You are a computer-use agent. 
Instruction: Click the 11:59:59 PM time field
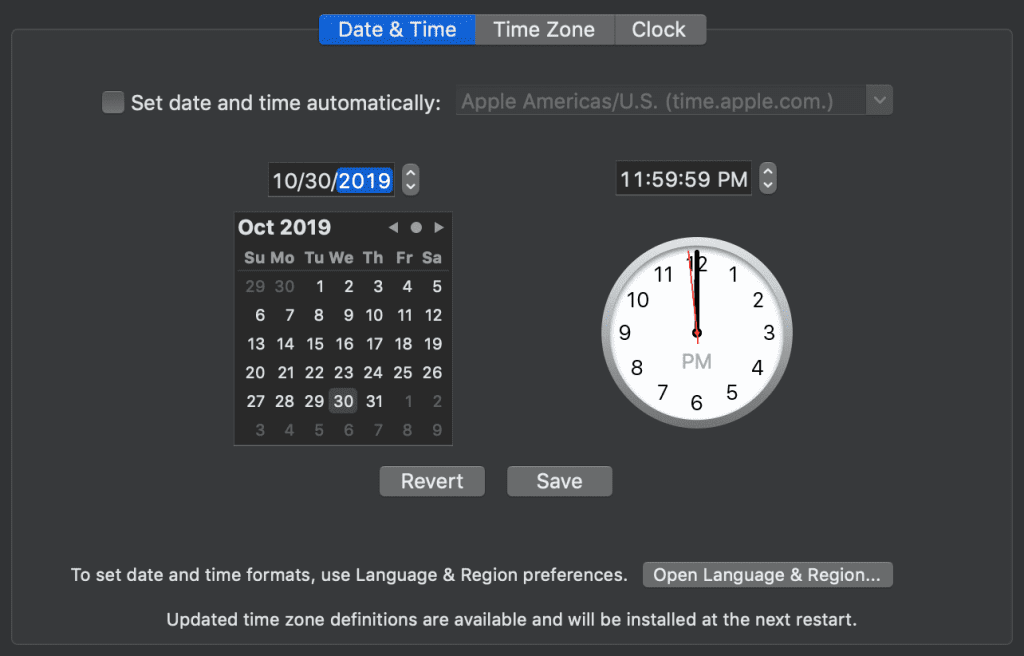684,178
